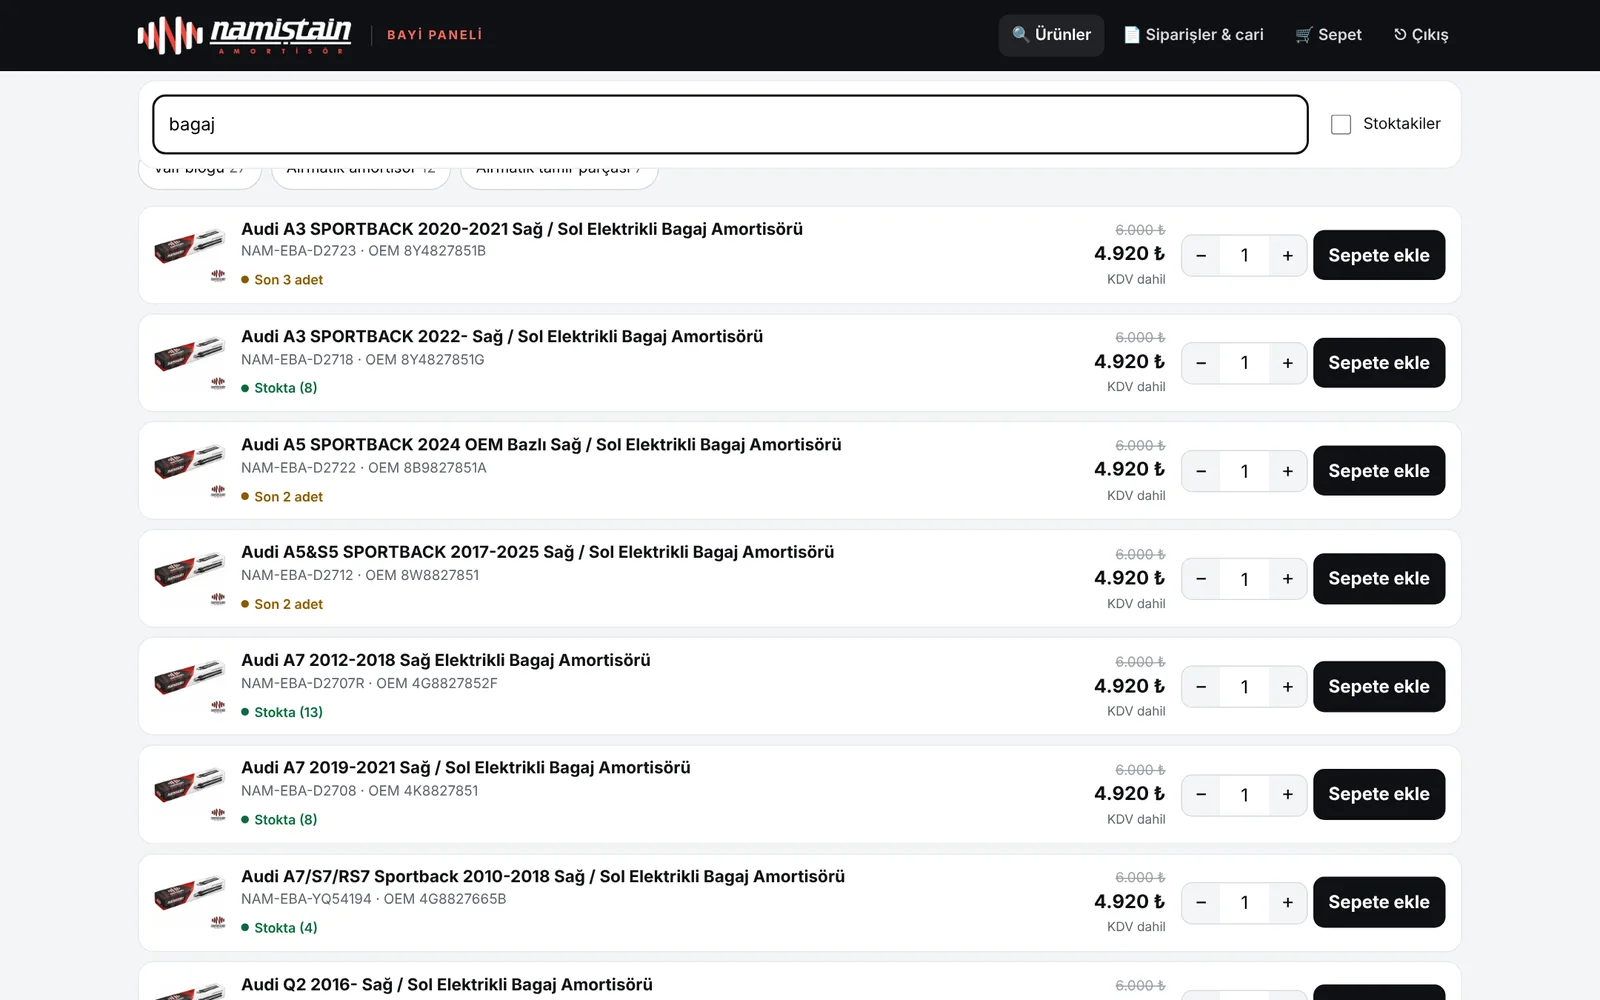The width and height of the screenshot is (1600, 1000).
Task: Increase quantity for Audi A7/S7/RS7 Sportback
Action: [x=1287, y=903]
